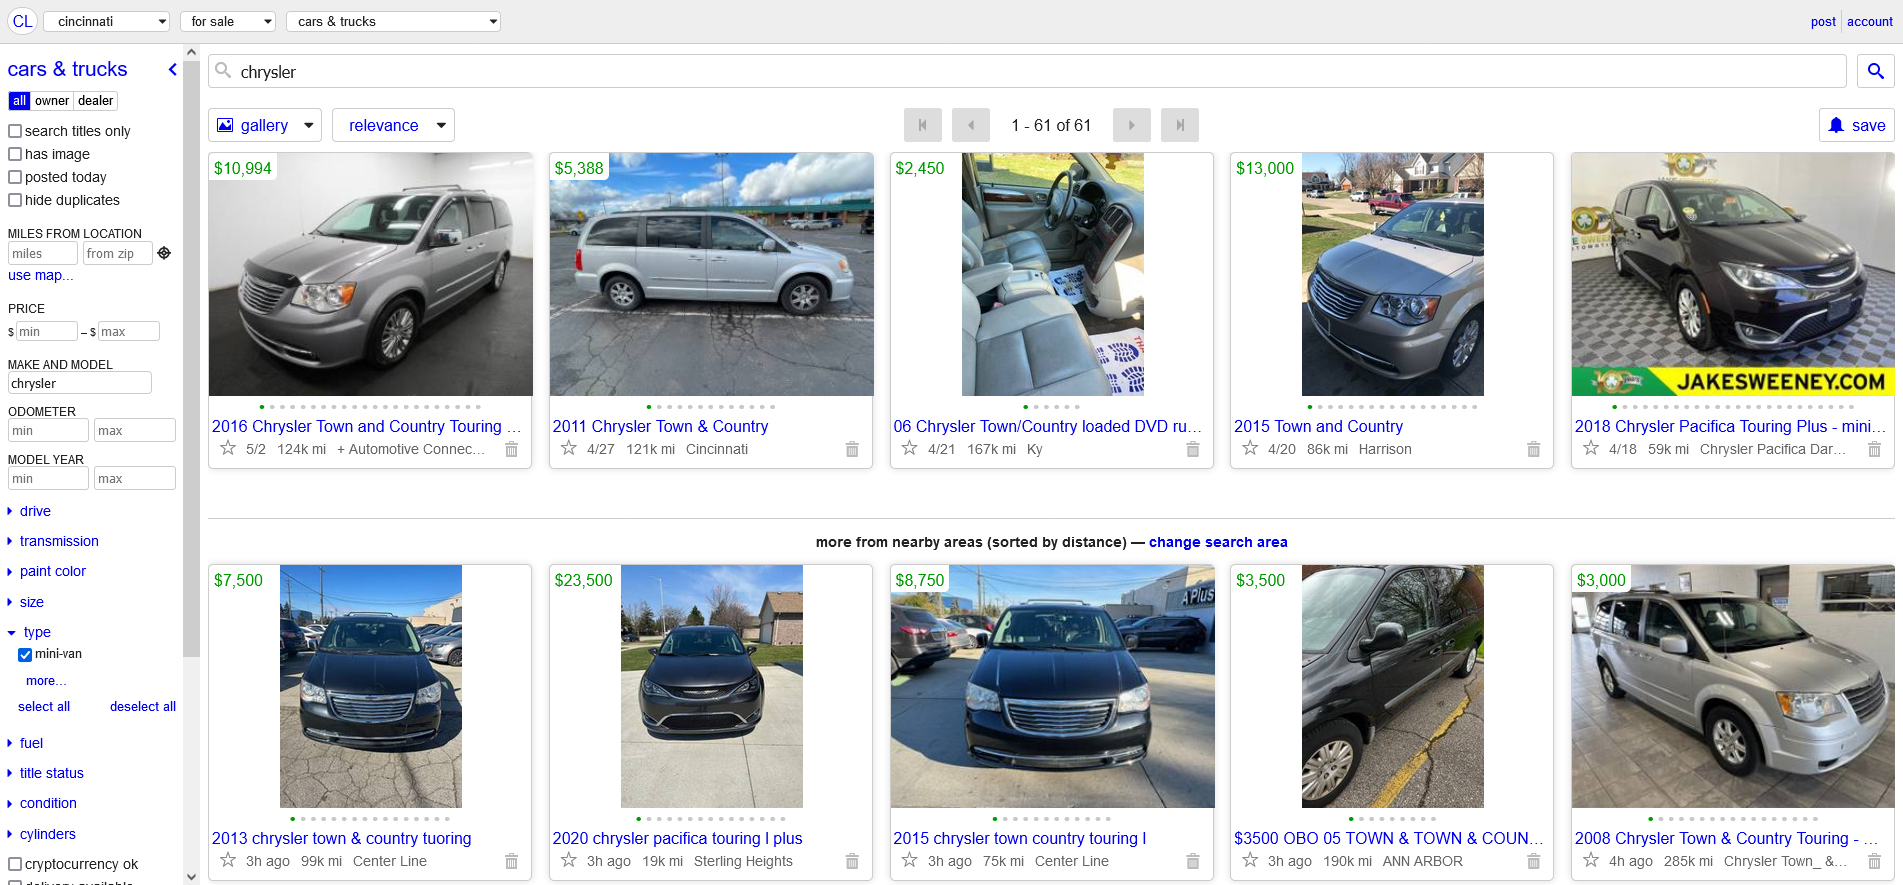The height and width of the screenshot is (885, 1903).
Task: Check the posted today filter
Action: tap(15, 177)
